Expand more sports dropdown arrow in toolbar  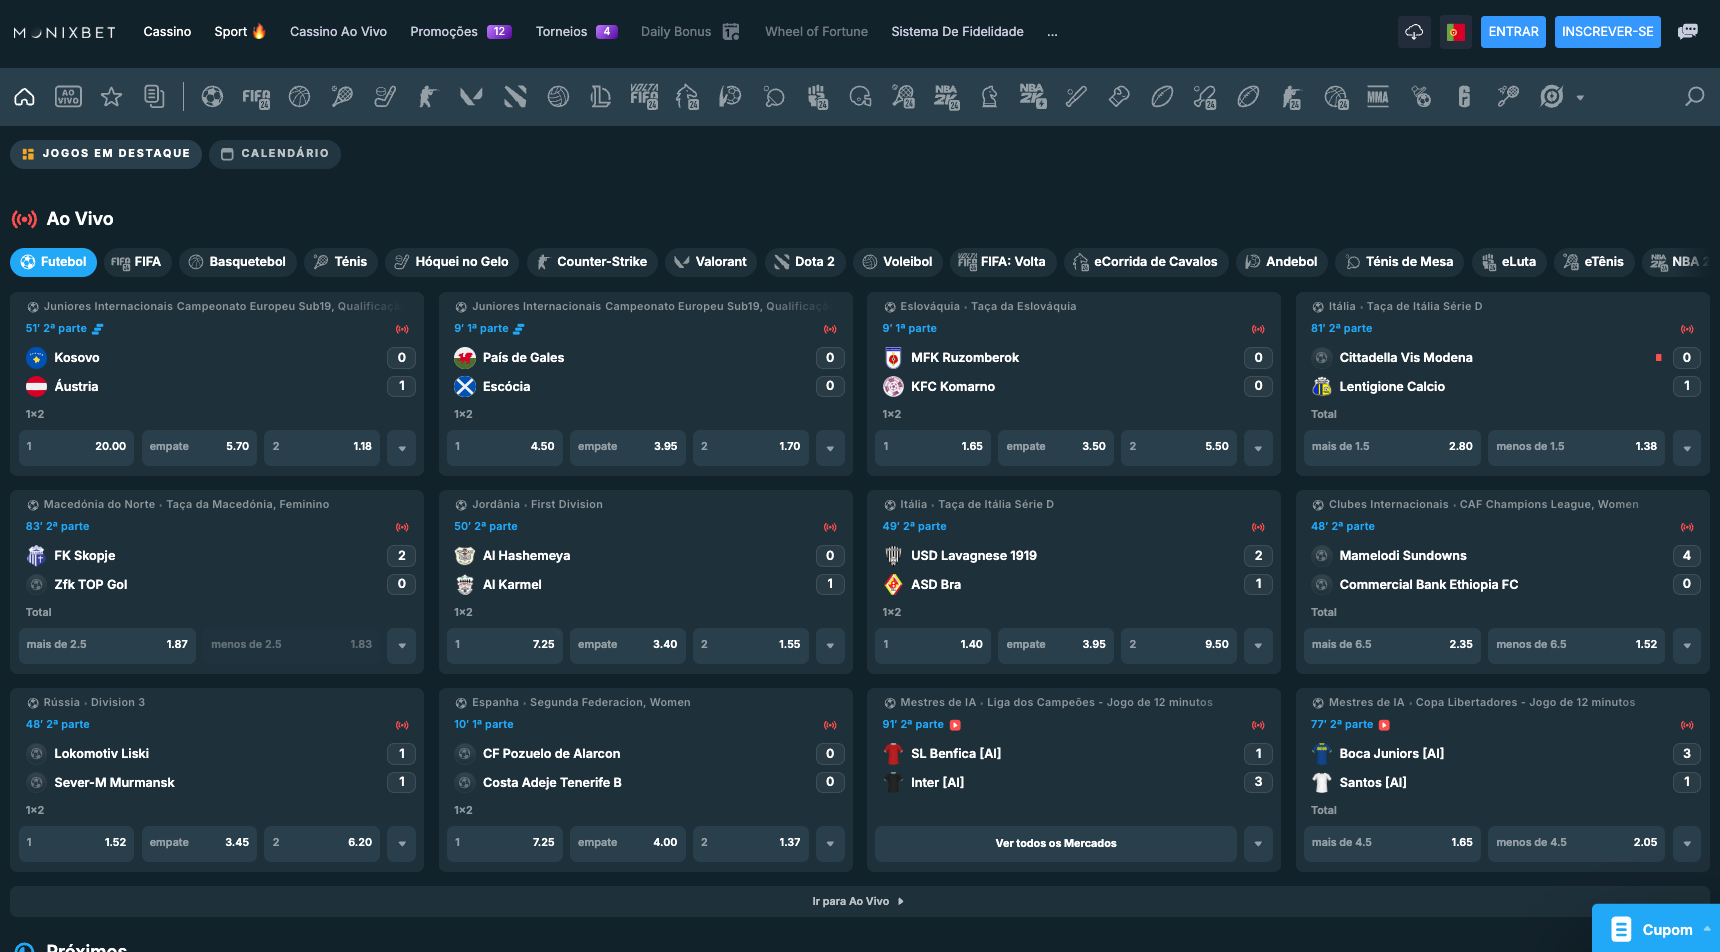[1580, 98]
